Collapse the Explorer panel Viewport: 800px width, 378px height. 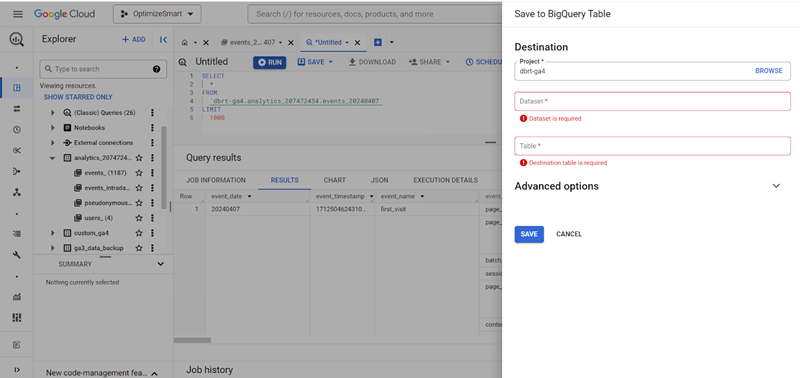point(163,39)
